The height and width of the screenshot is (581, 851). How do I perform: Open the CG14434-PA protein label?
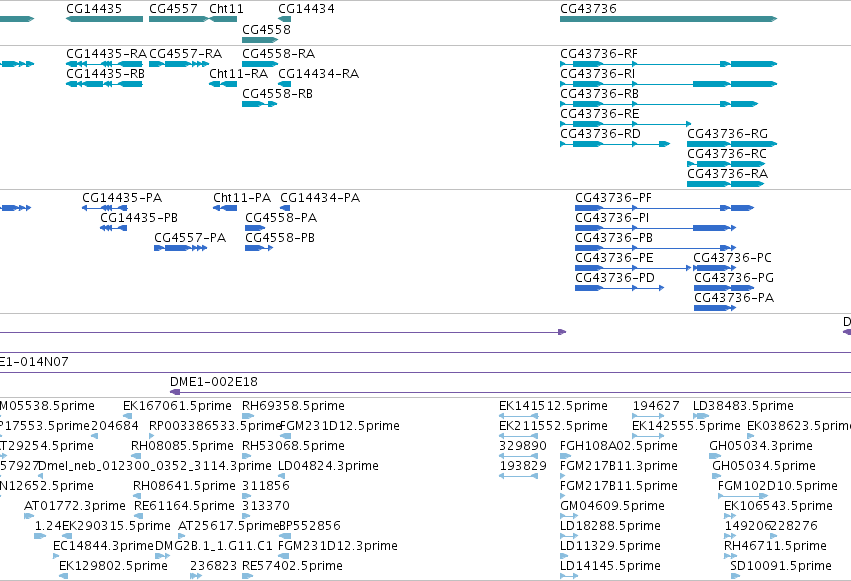click(x=320, y=198)
